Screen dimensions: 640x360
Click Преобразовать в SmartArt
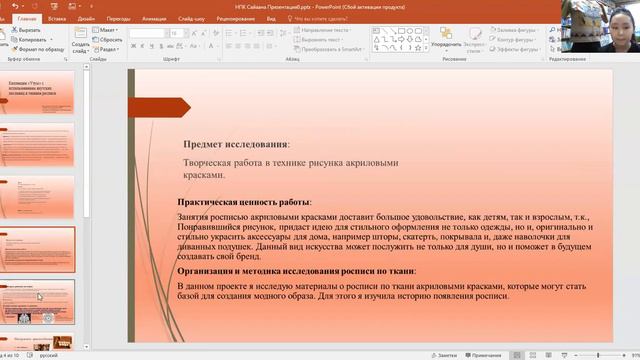click(328, 49)
